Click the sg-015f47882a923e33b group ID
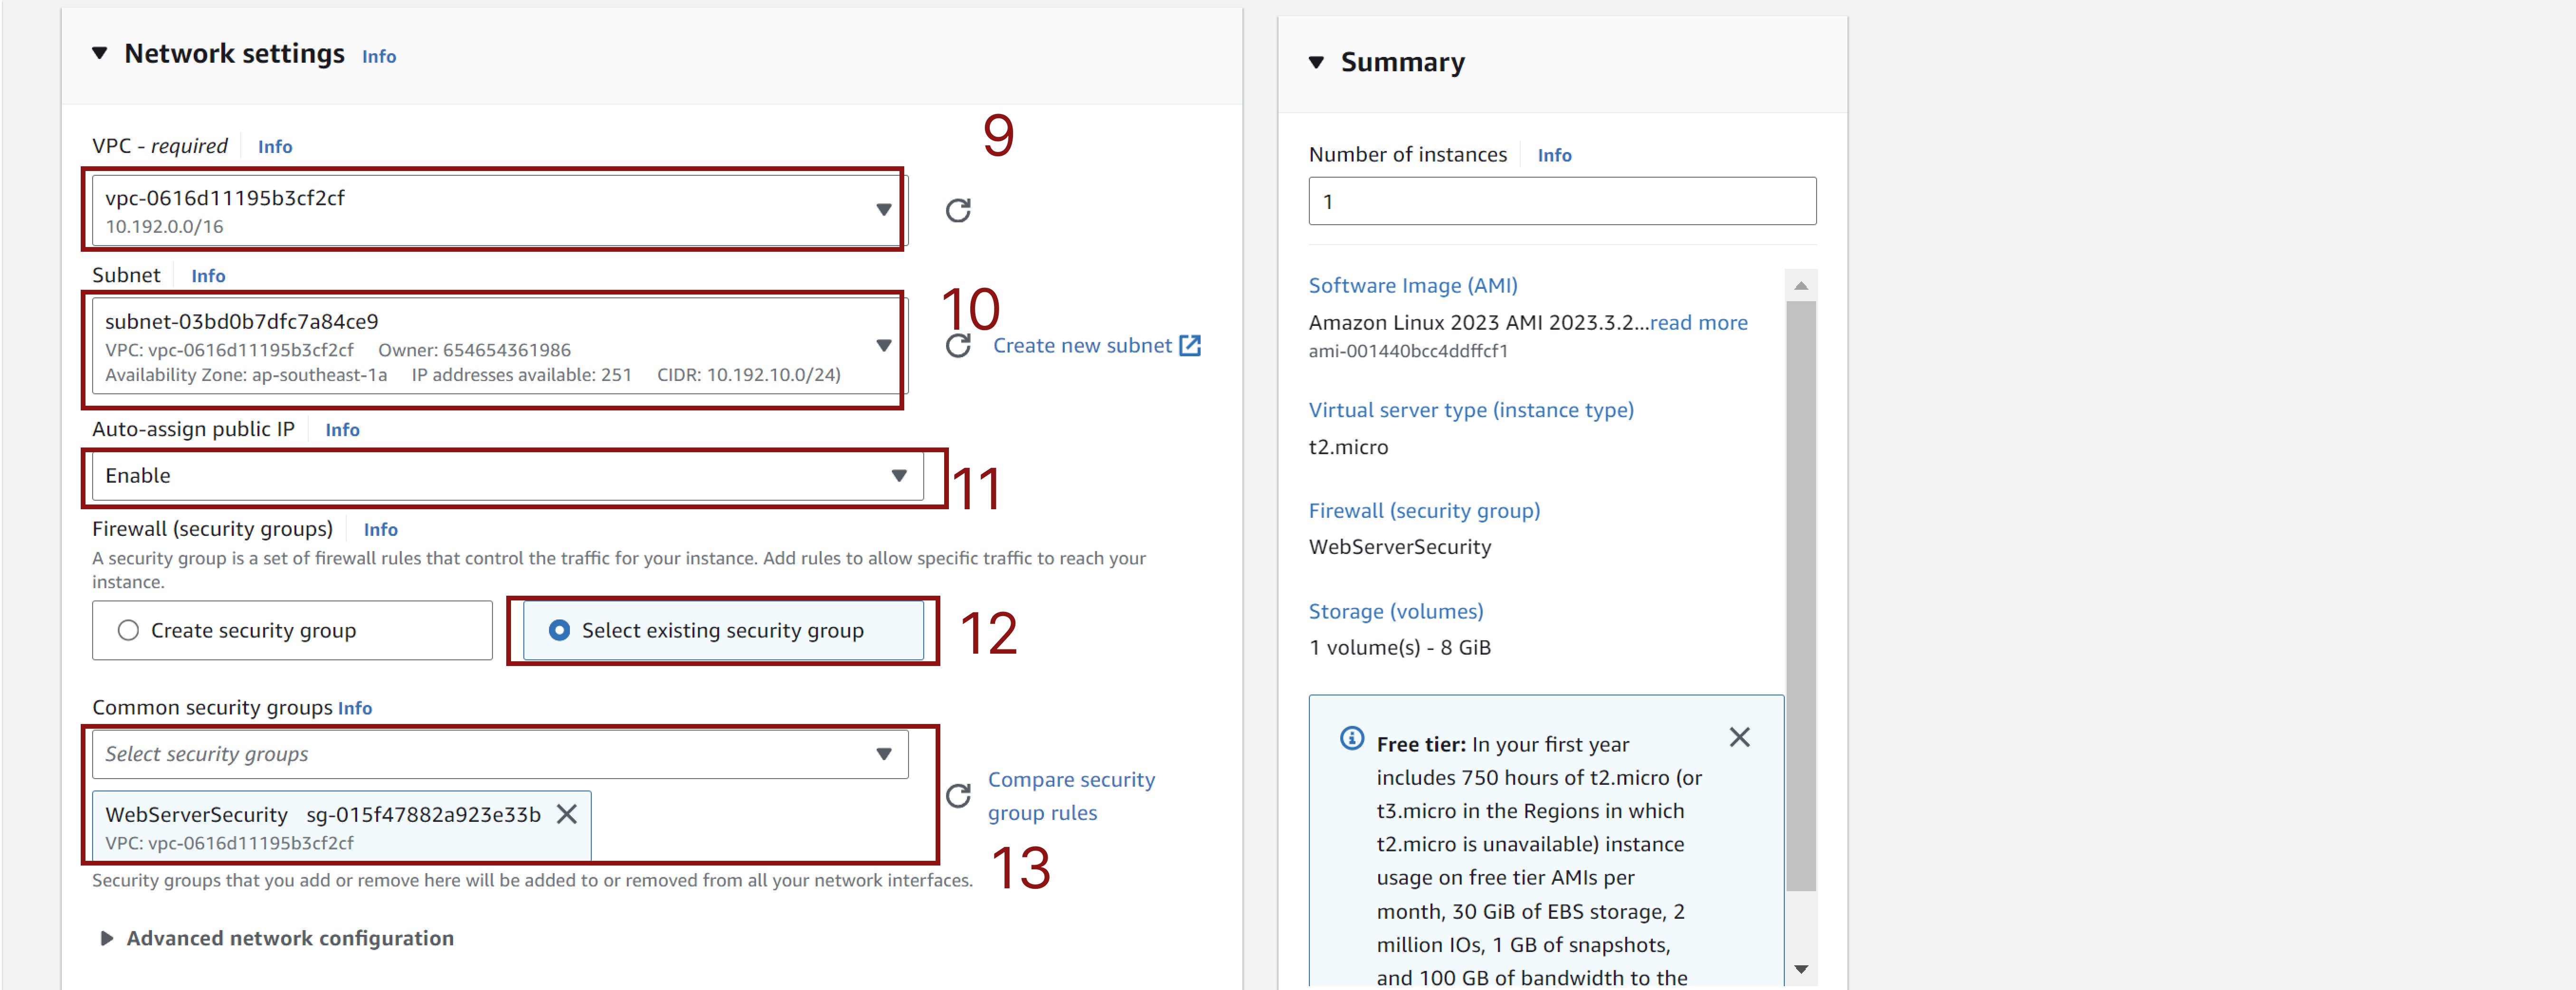 pos(423,815)
